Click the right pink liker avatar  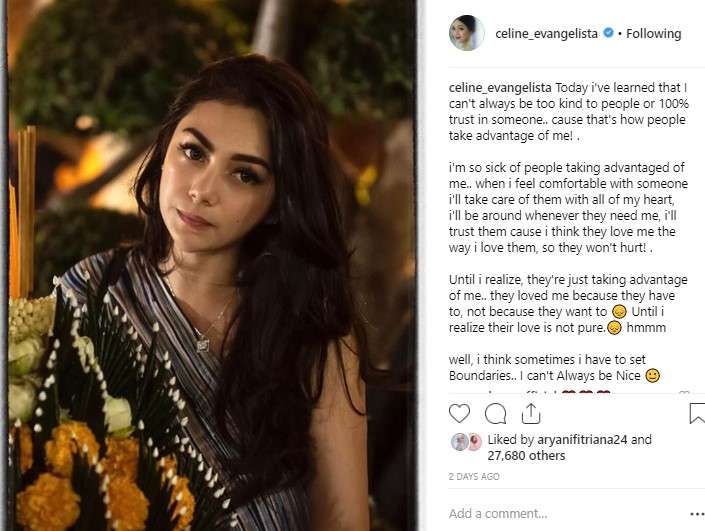(472, 441)
